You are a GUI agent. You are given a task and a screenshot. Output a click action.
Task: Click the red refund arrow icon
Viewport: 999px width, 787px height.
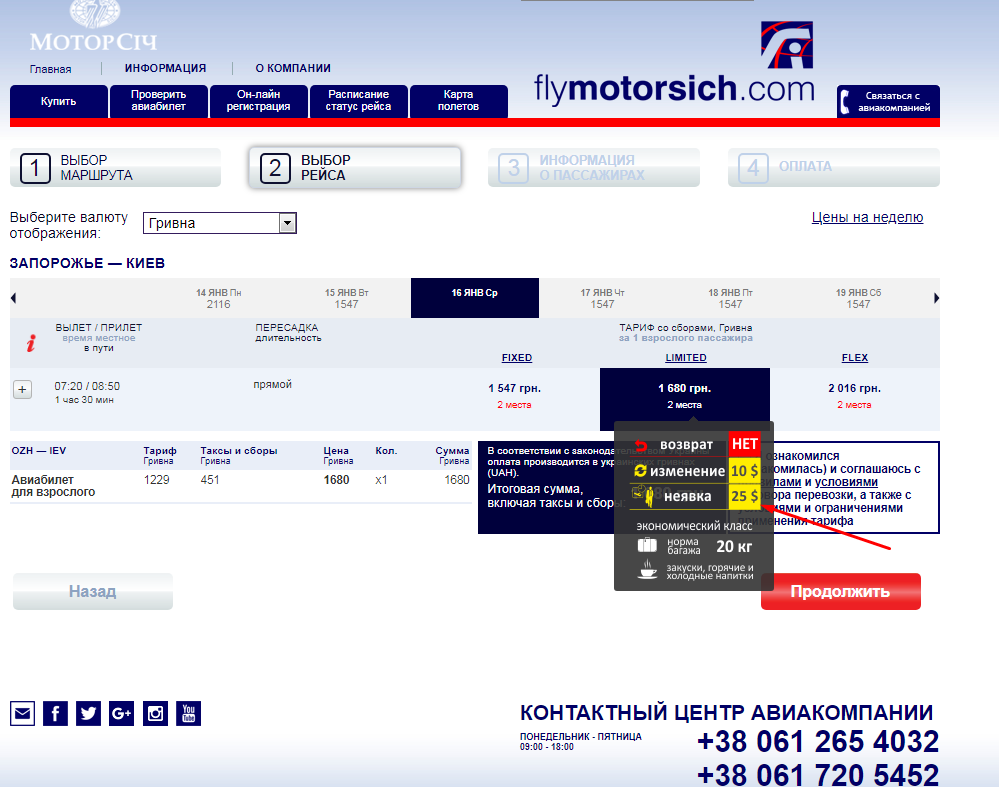click(641, 445)
